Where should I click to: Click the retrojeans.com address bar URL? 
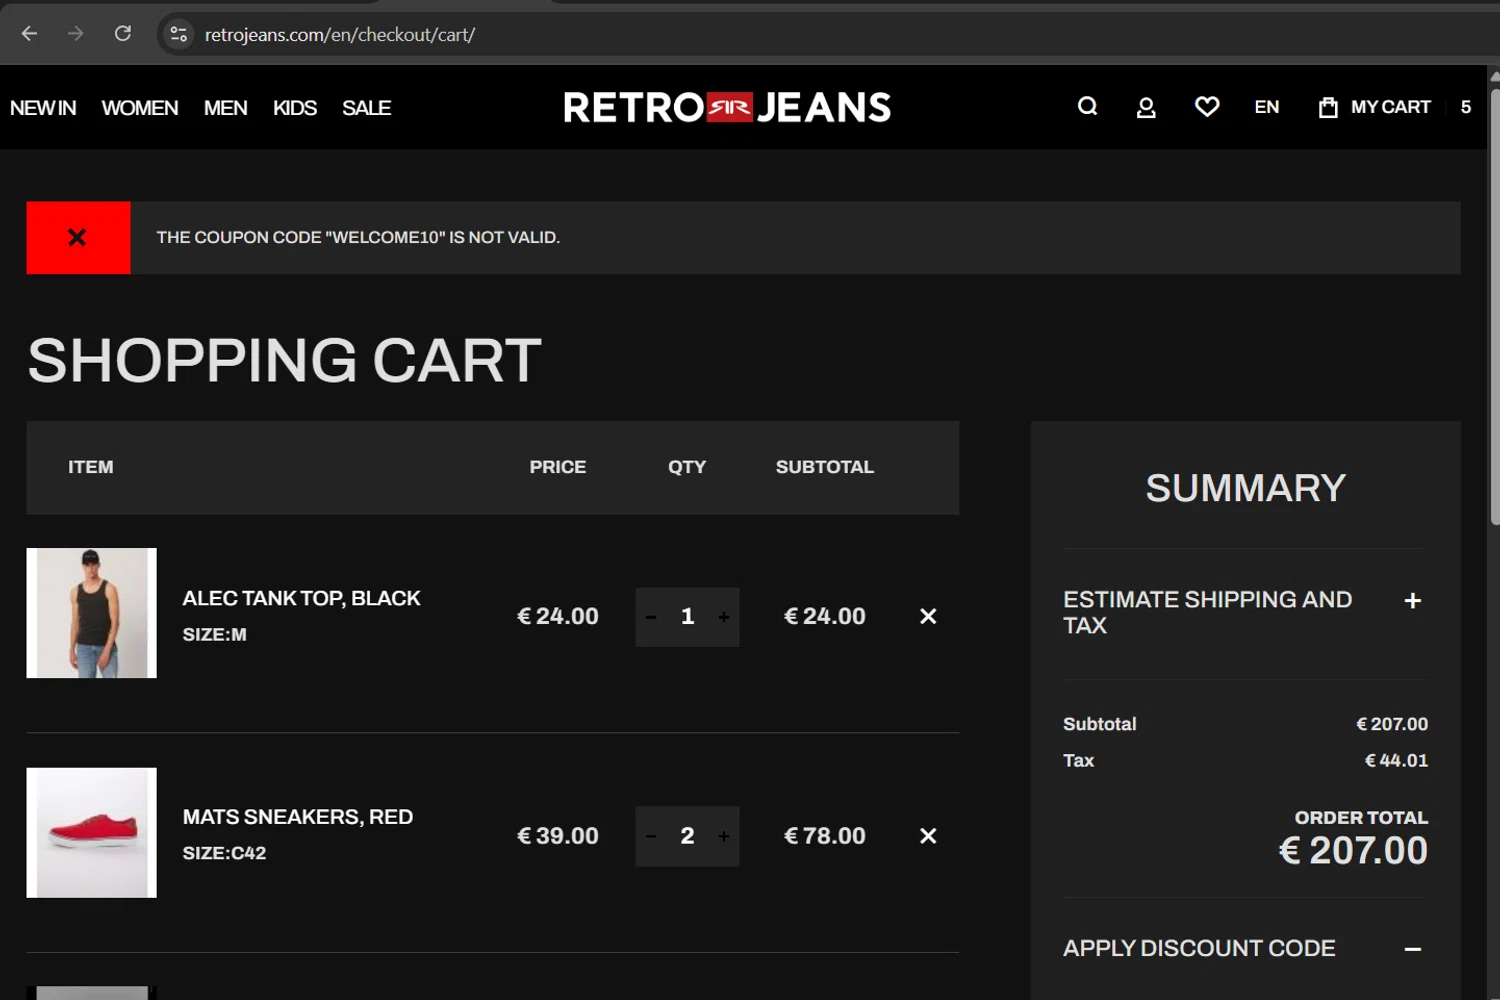(340, 35)
